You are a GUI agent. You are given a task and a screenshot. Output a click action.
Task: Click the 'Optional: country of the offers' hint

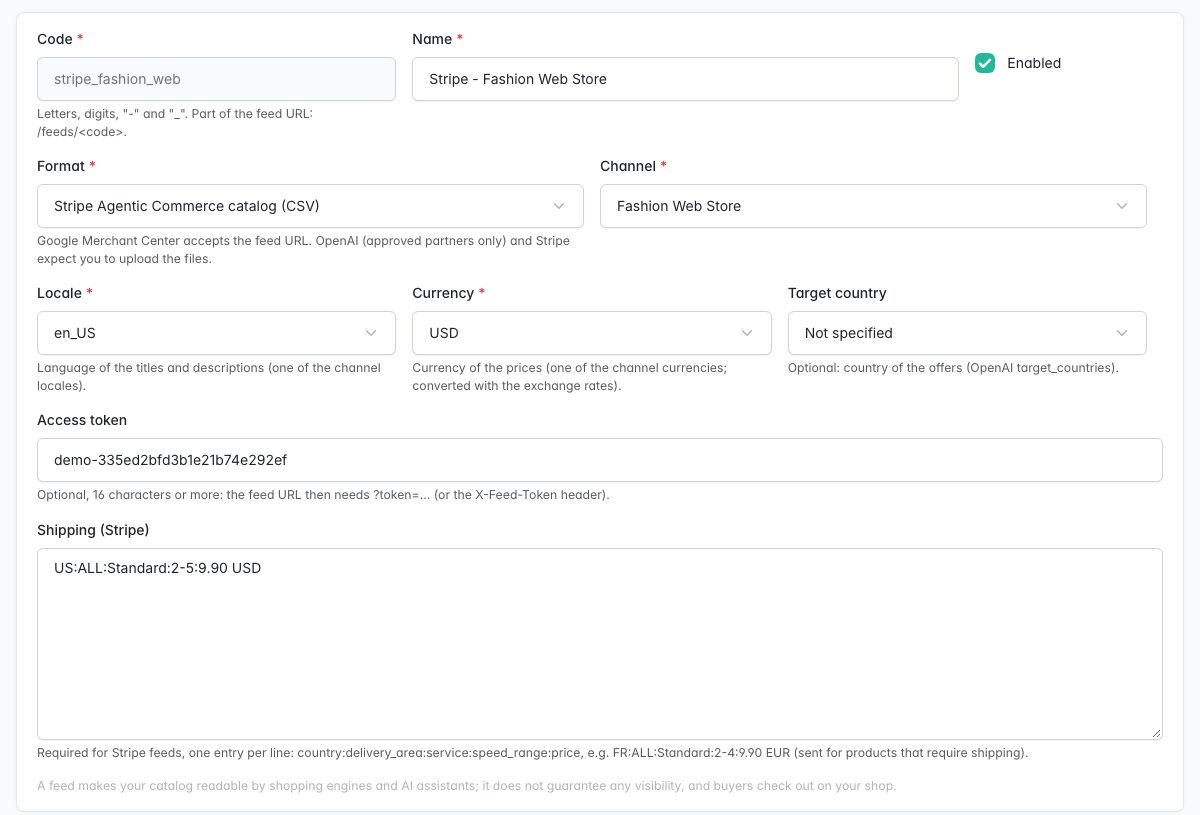click(x=953, y=368)
